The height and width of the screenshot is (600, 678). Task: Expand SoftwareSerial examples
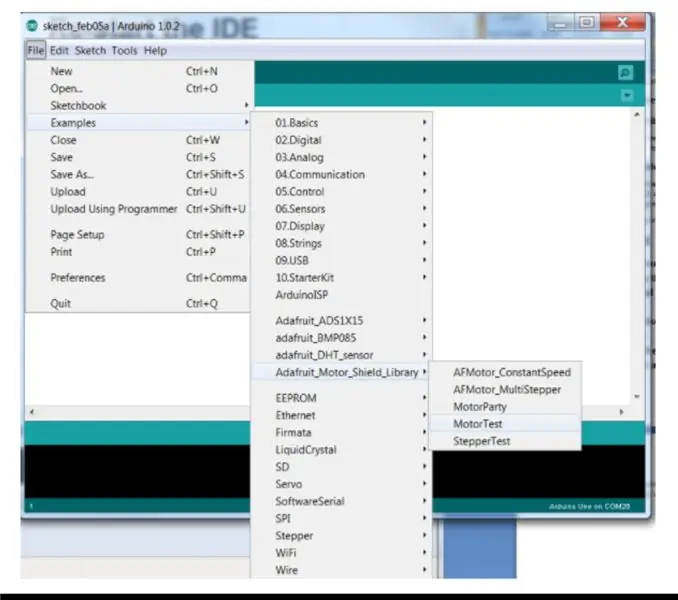point(342,501)
